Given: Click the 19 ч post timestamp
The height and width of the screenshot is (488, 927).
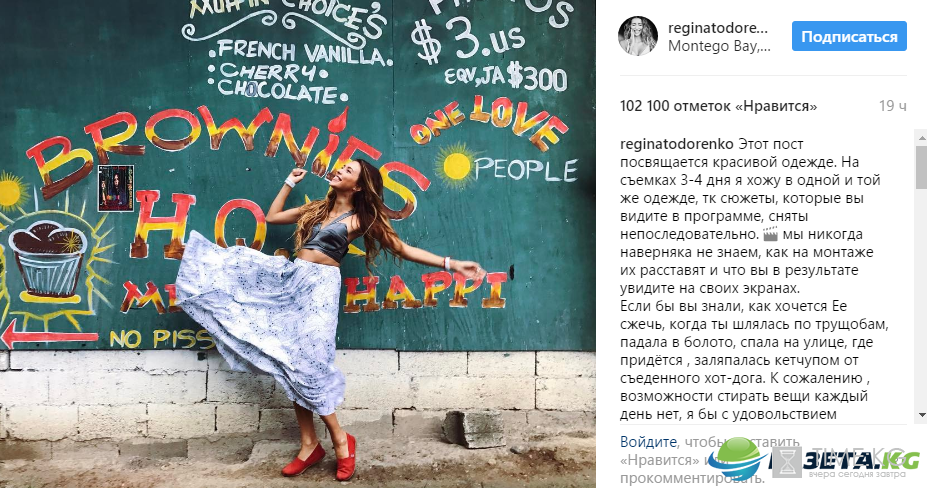Looking at the screenshot, I should coord(893,106).
